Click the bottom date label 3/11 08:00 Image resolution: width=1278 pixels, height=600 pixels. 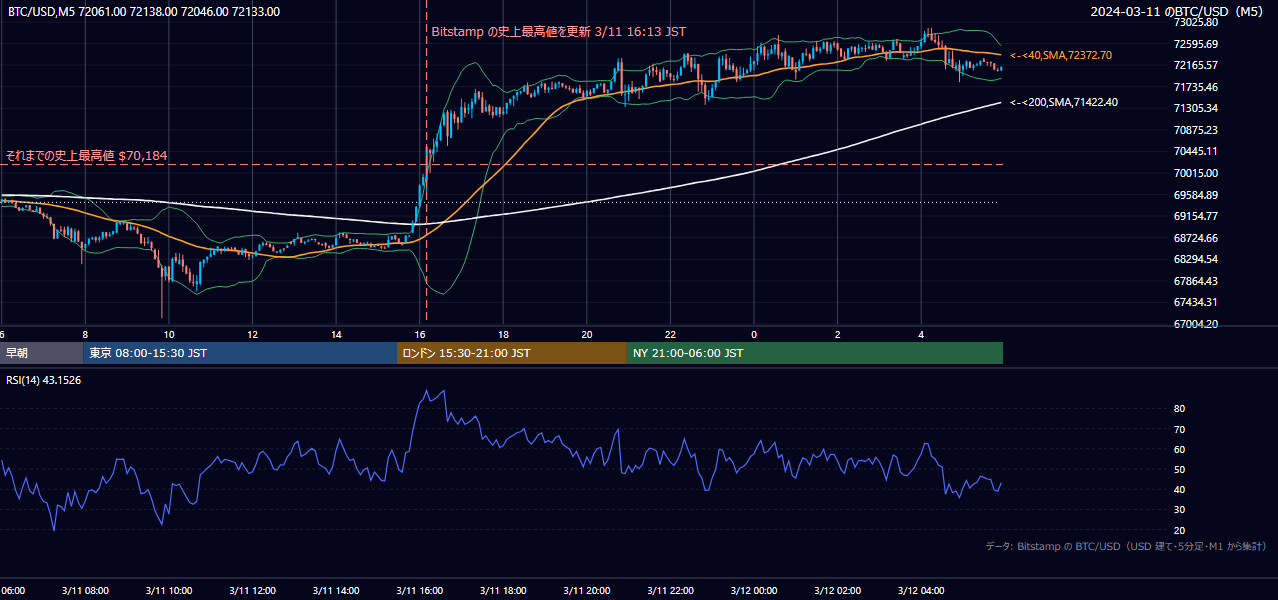85,590
